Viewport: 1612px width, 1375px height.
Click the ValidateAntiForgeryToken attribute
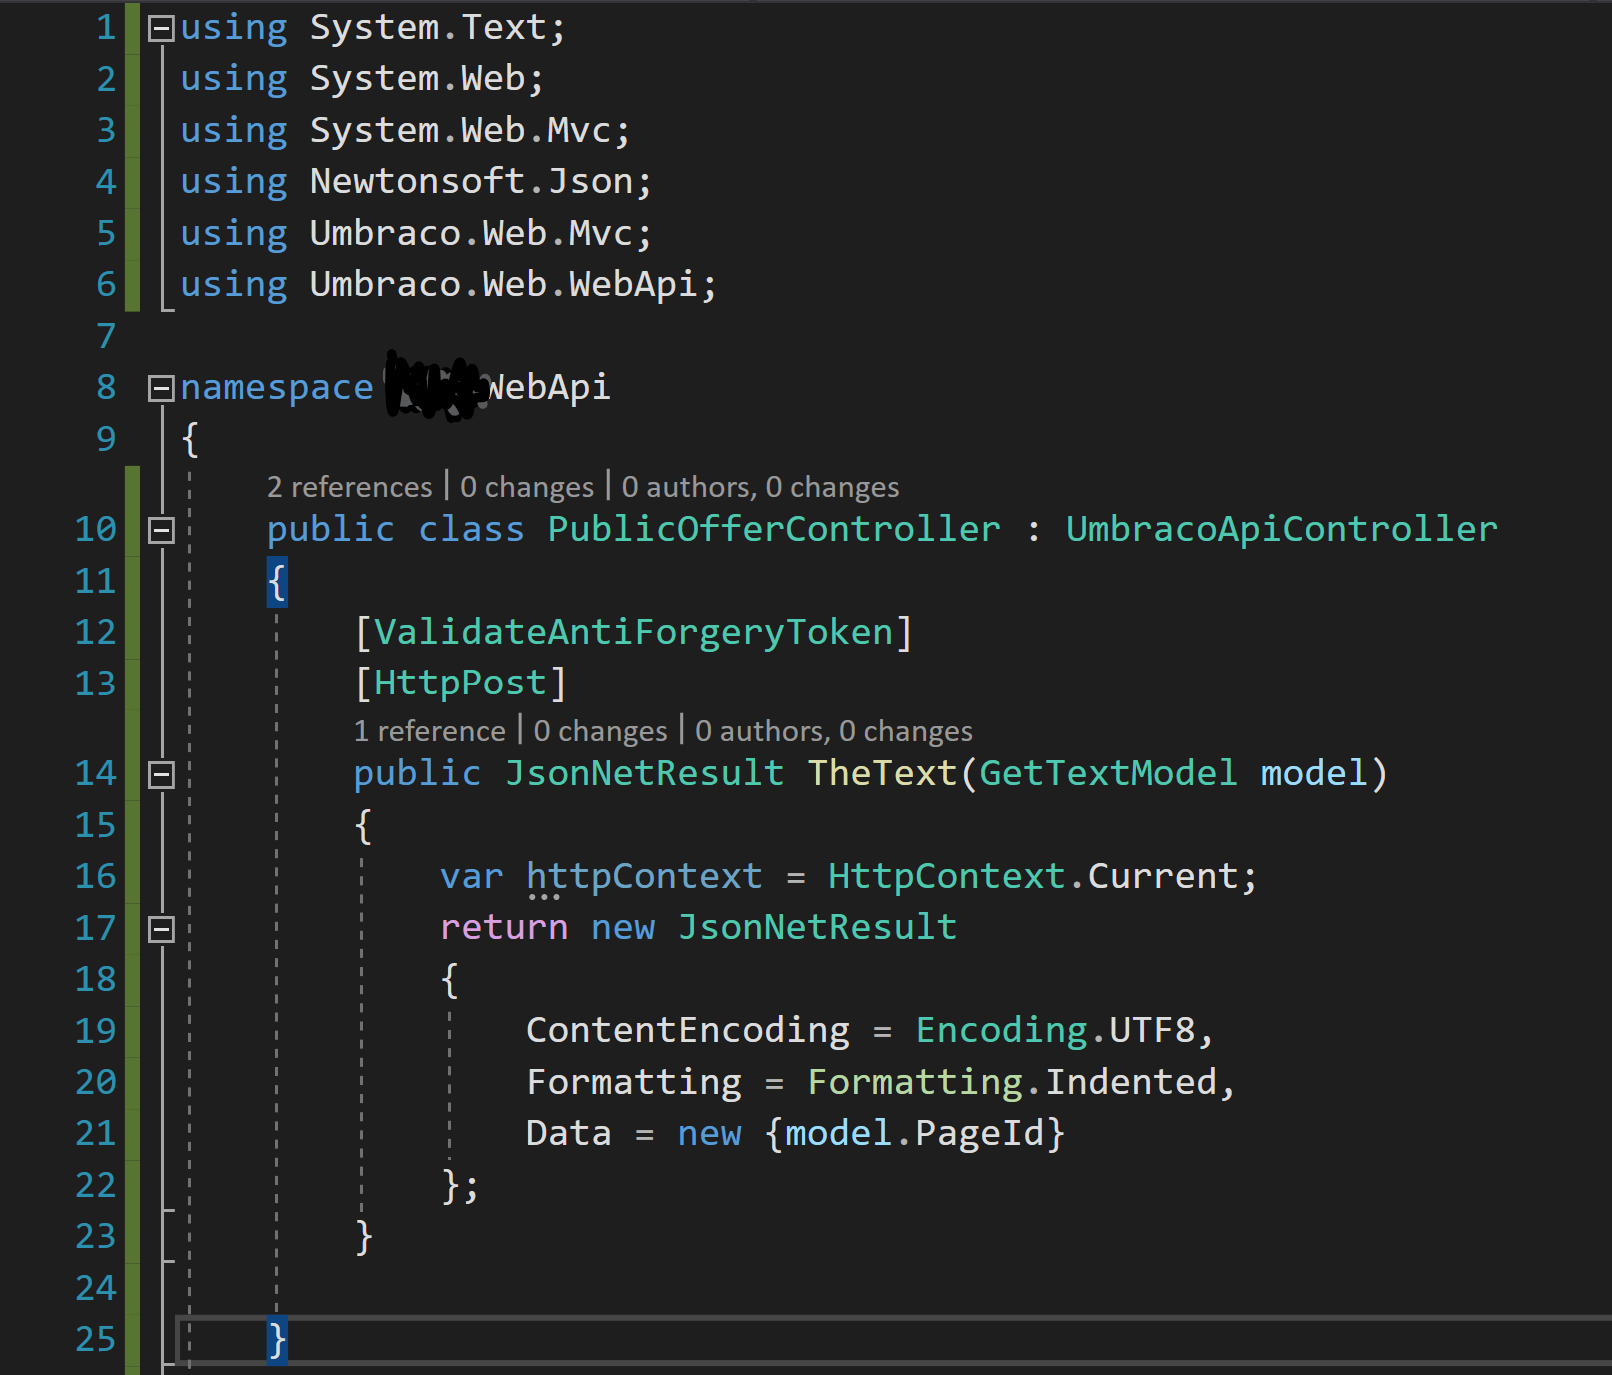coord(633,632)
